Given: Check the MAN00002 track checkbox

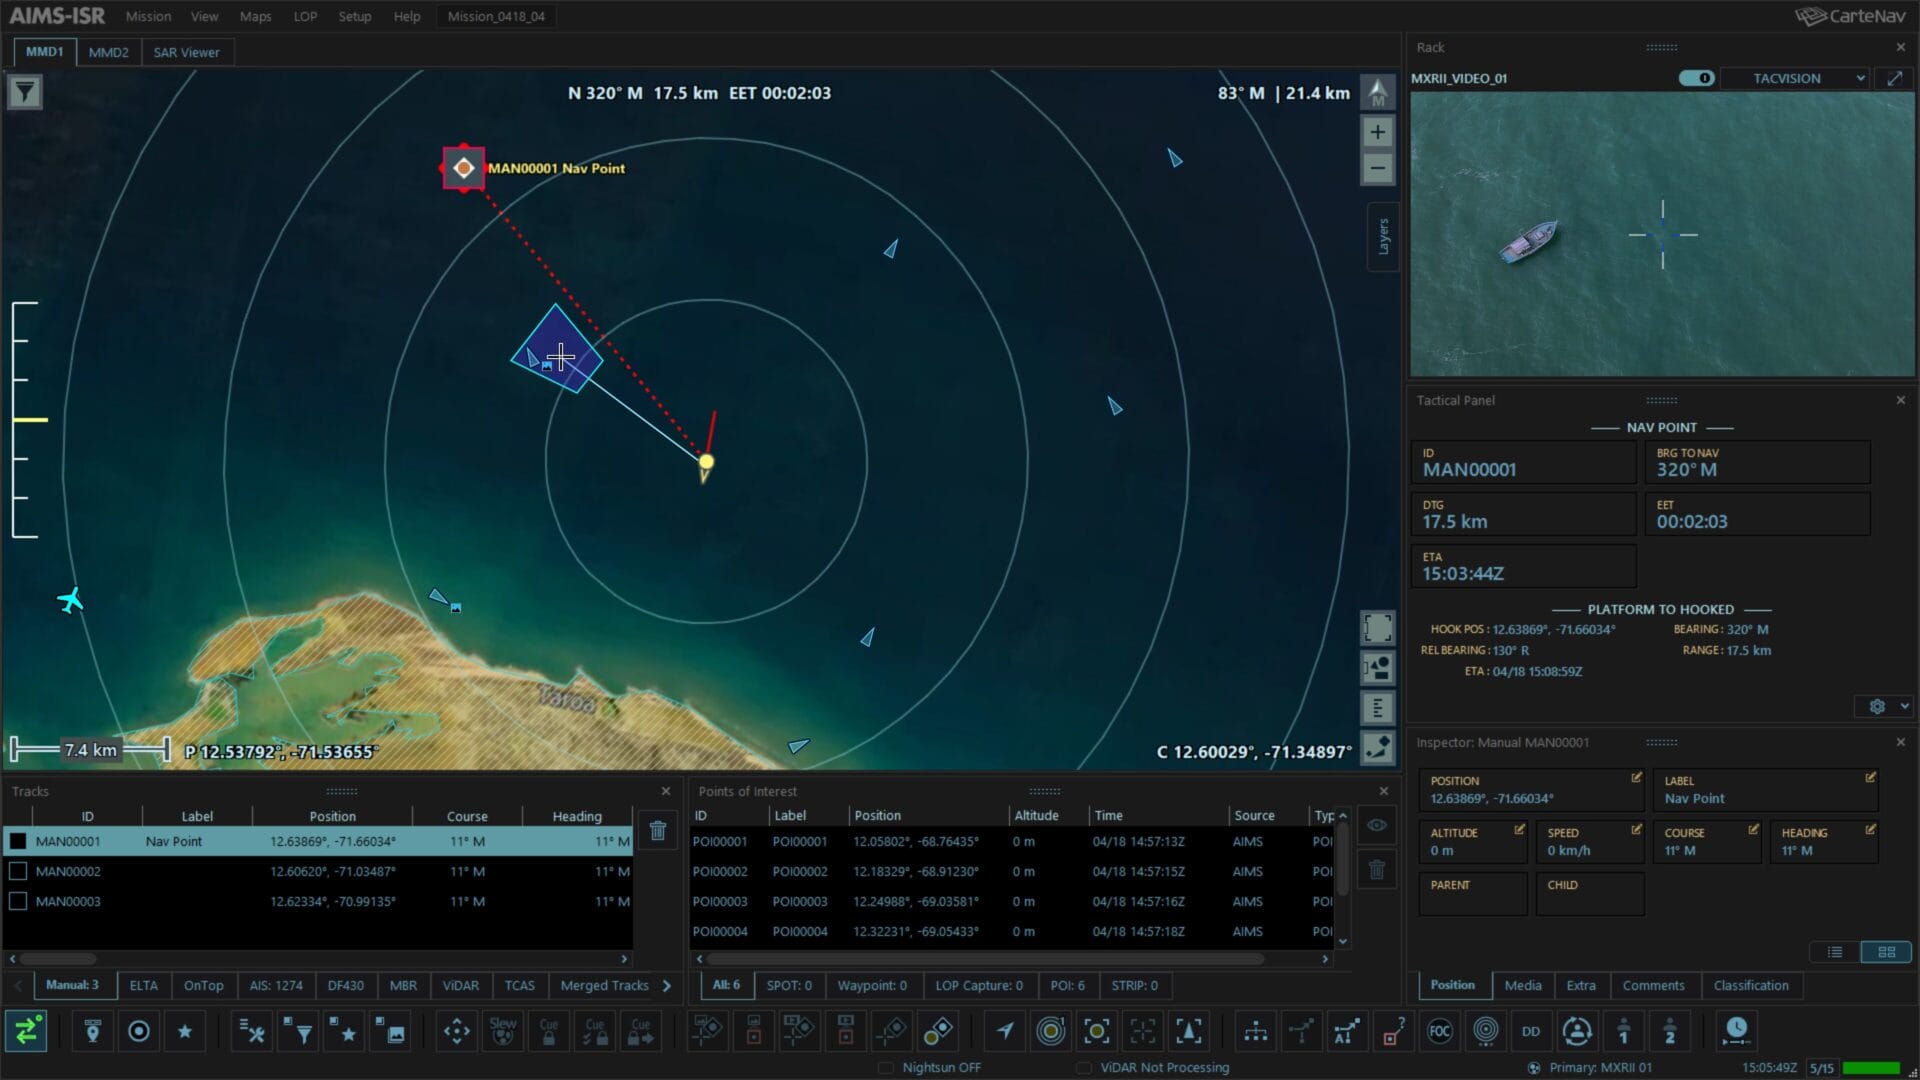Looking at the screenshot, I should [x=18, y=871].
